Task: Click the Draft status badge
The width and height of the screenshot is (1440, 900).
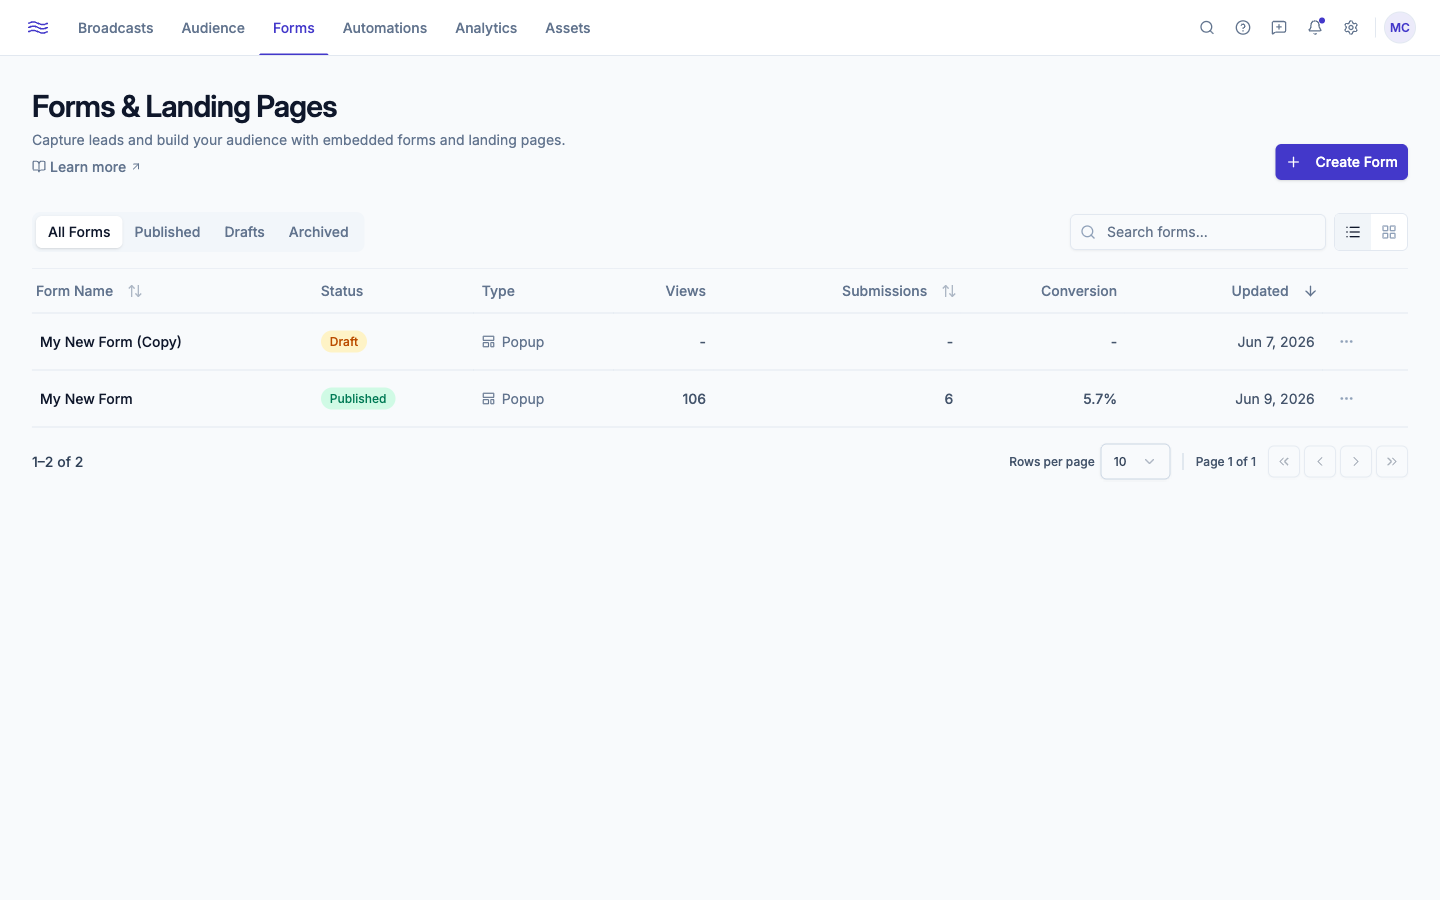Action: coord(344,342)
